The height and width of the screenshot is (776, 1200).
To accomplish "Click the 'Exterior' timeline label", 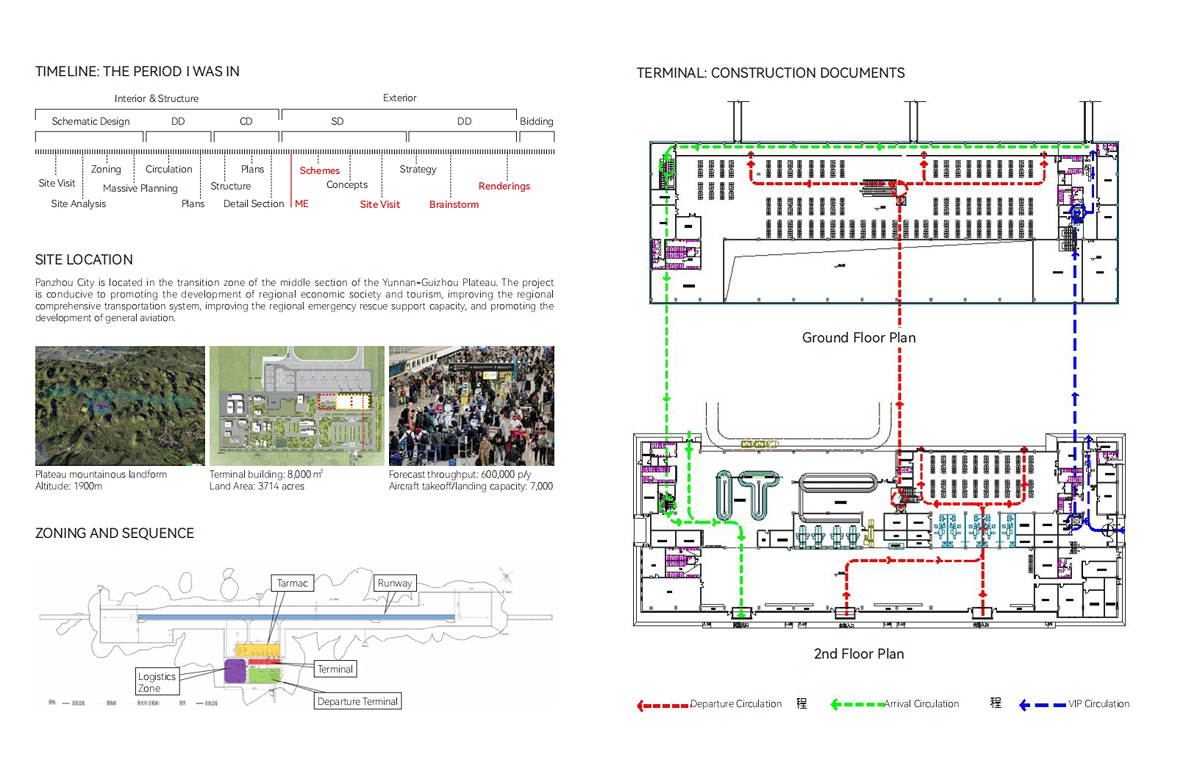I will (x=400, y=98).
